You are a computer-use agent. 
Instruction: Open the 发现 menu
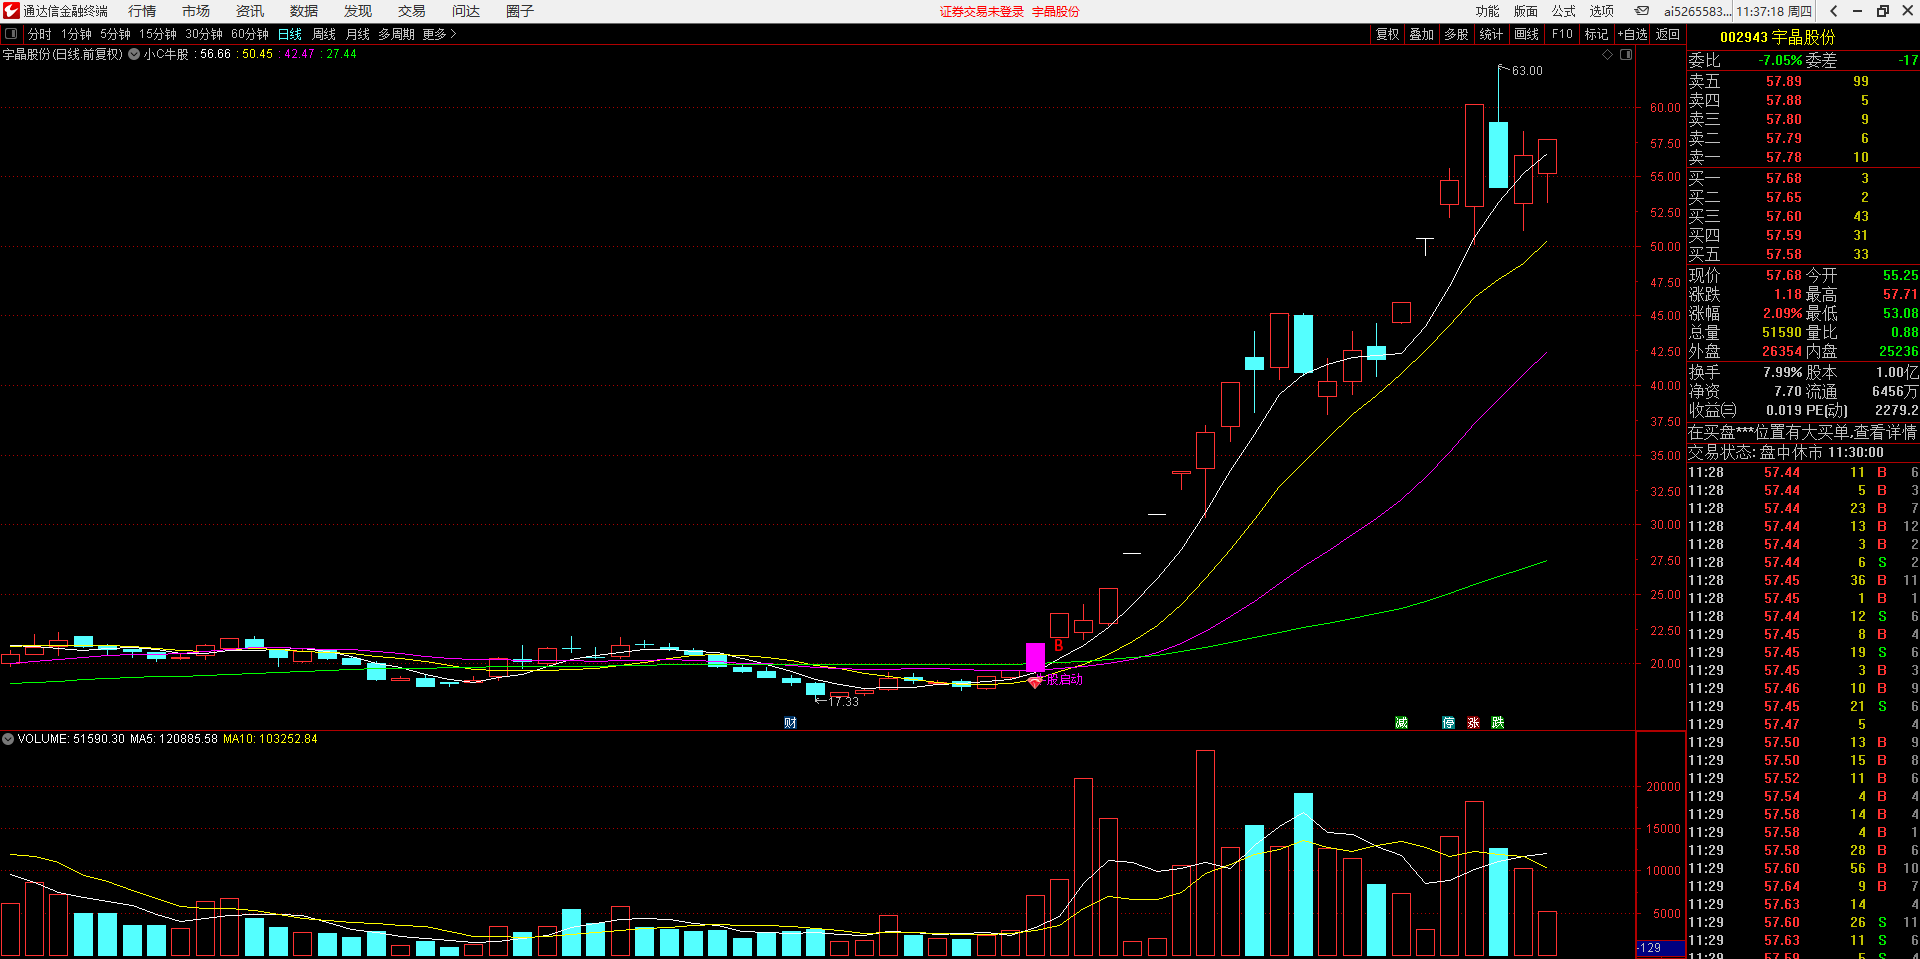[358, 11]
